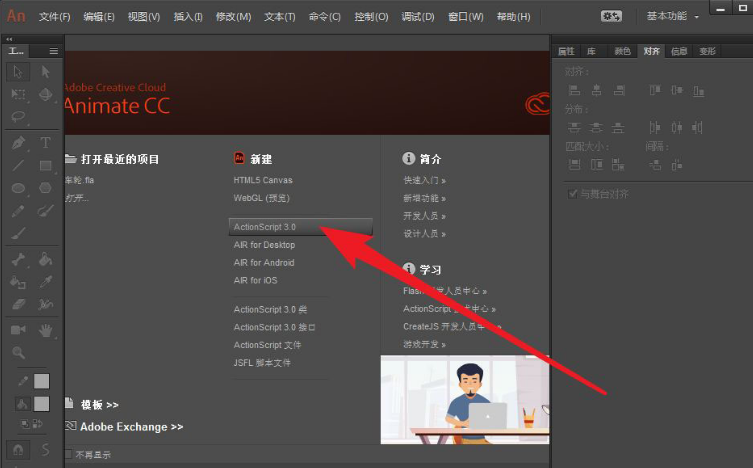Click the stroke color swatch
The image size is (753, 468).
(x=41, y=381)
